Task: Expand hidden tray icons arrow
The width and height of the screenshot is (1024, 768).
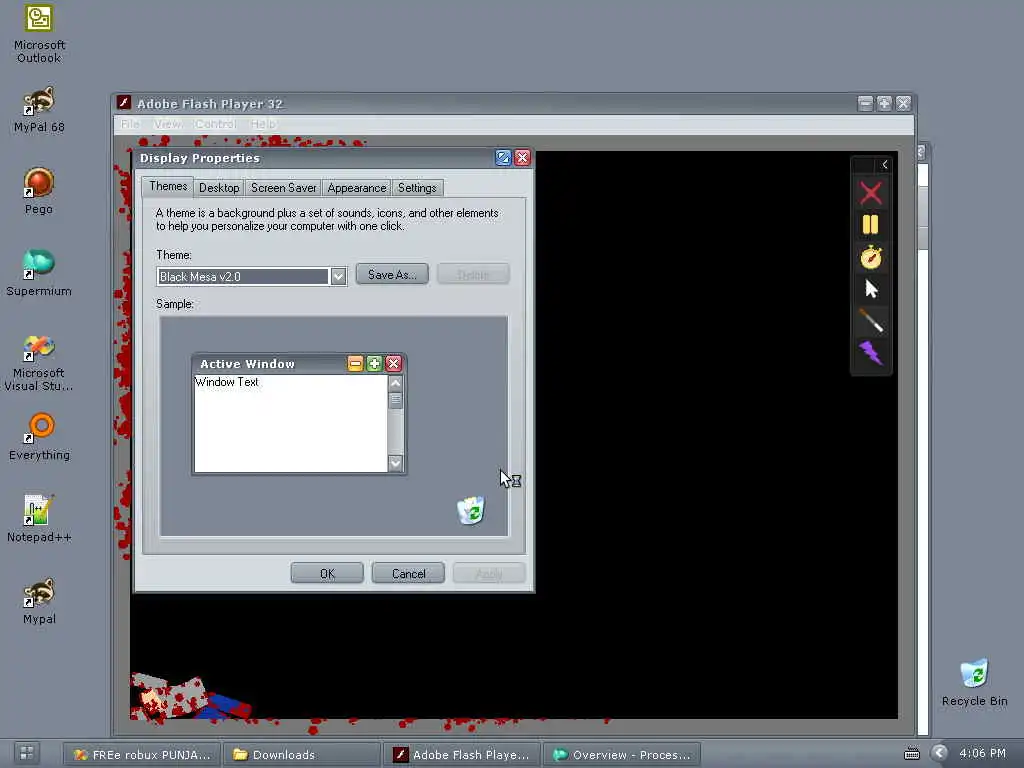Action: point(939,753)
